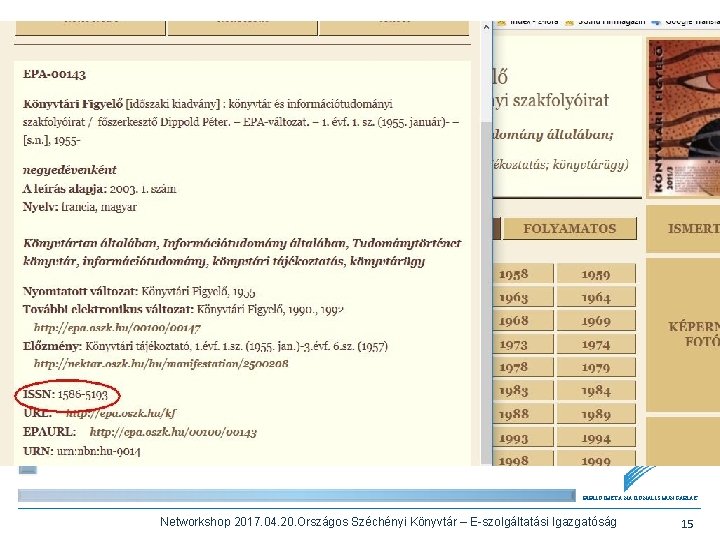Click the KÉPERN FOTÓ side button
The image size is (720, 540).
point(683,334)
